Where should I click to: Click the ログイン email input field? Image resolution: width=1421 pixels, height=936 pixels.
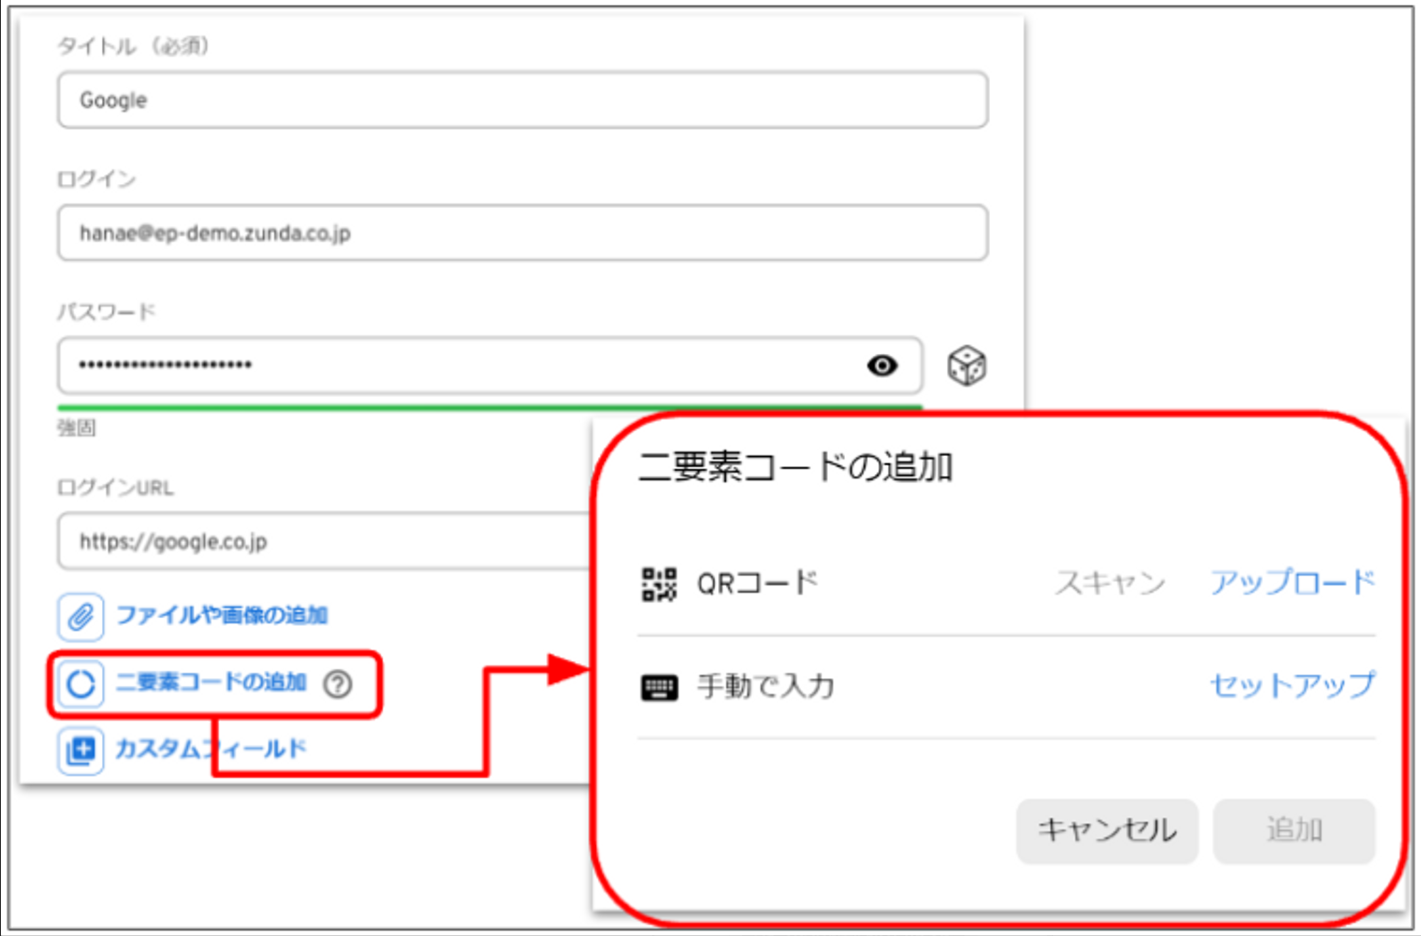(x=523, y=233)
